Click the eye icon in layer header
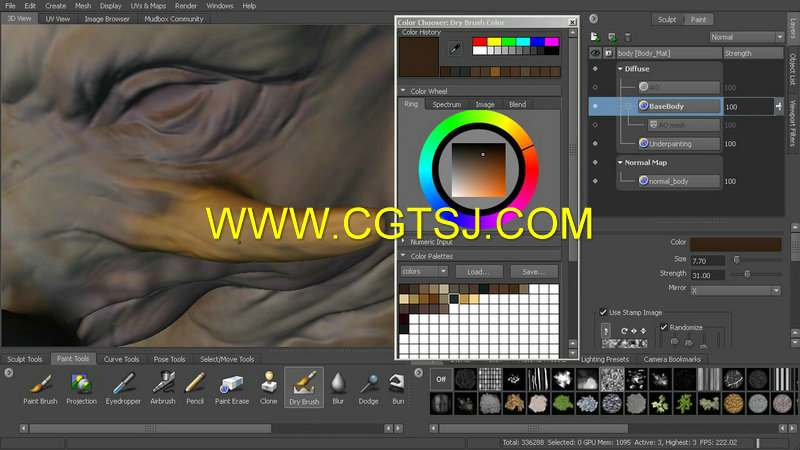 coord(595,53)
